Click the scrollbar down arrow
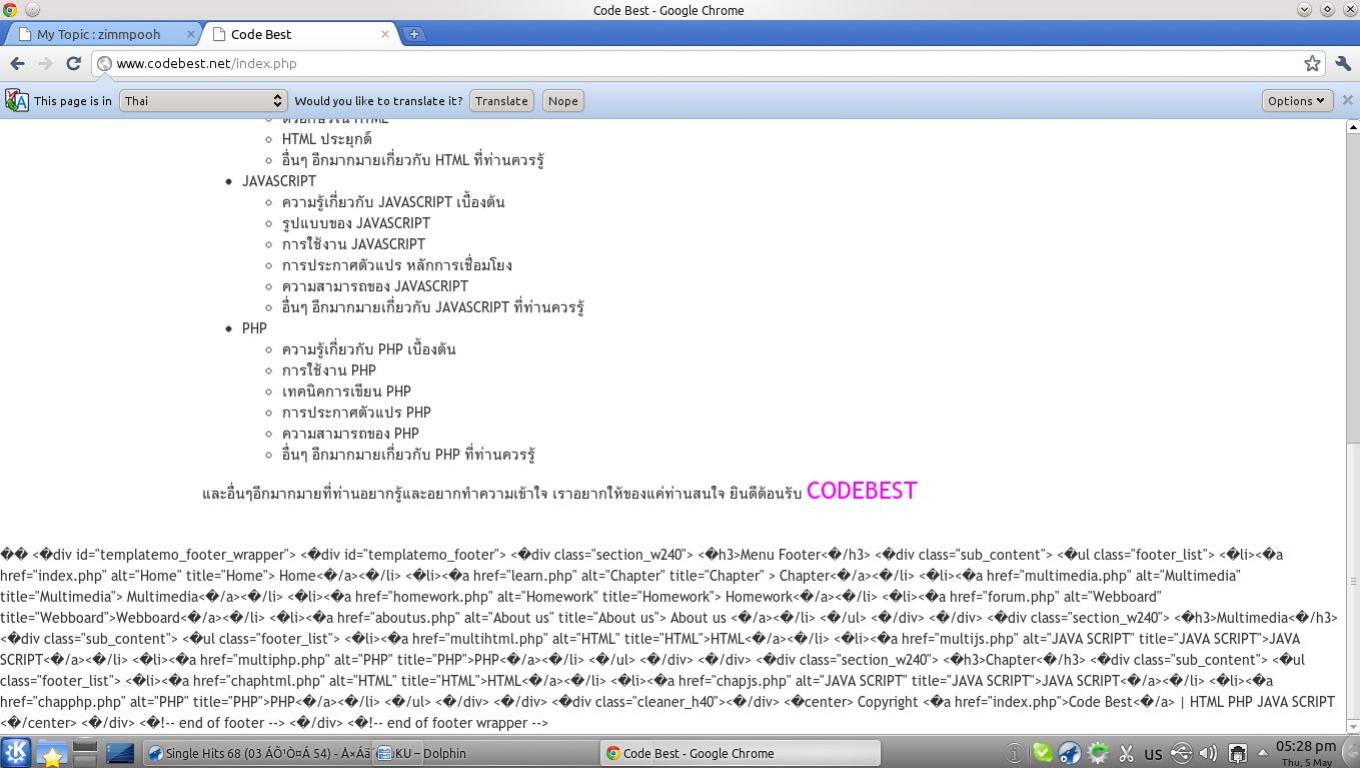The width and height of the screenshot is (1360, 768). point(1353,727)
